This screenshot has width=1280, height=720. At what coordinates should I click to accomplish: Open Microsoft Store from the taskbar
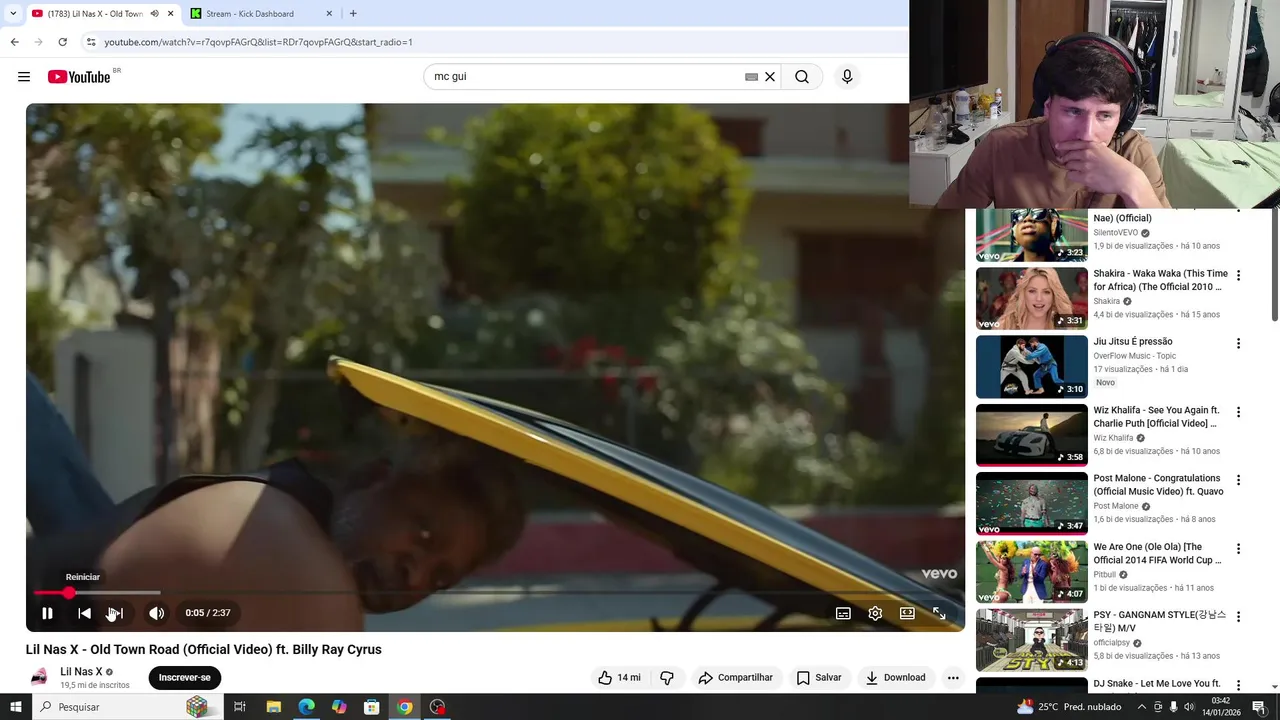click(x=371, y=707)
